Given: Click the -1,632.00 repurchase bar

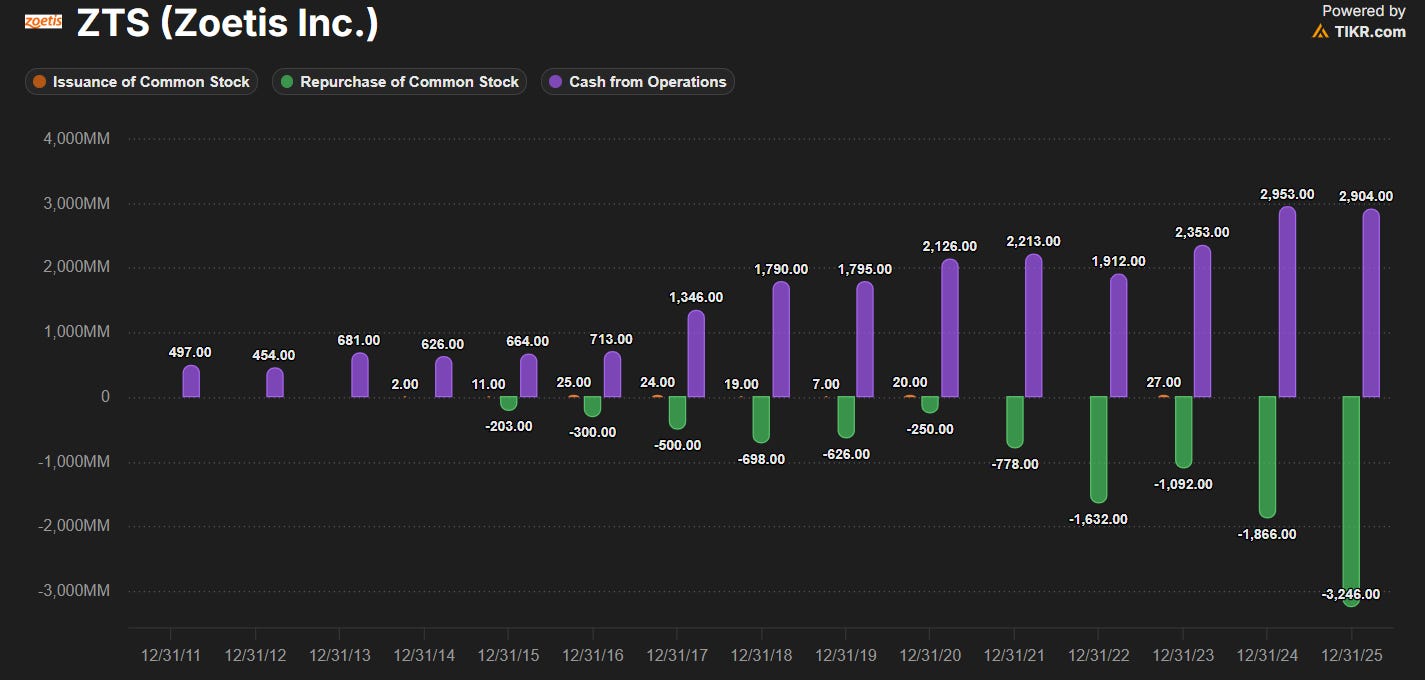Looking at the screenshot, I should point(1099,450).
